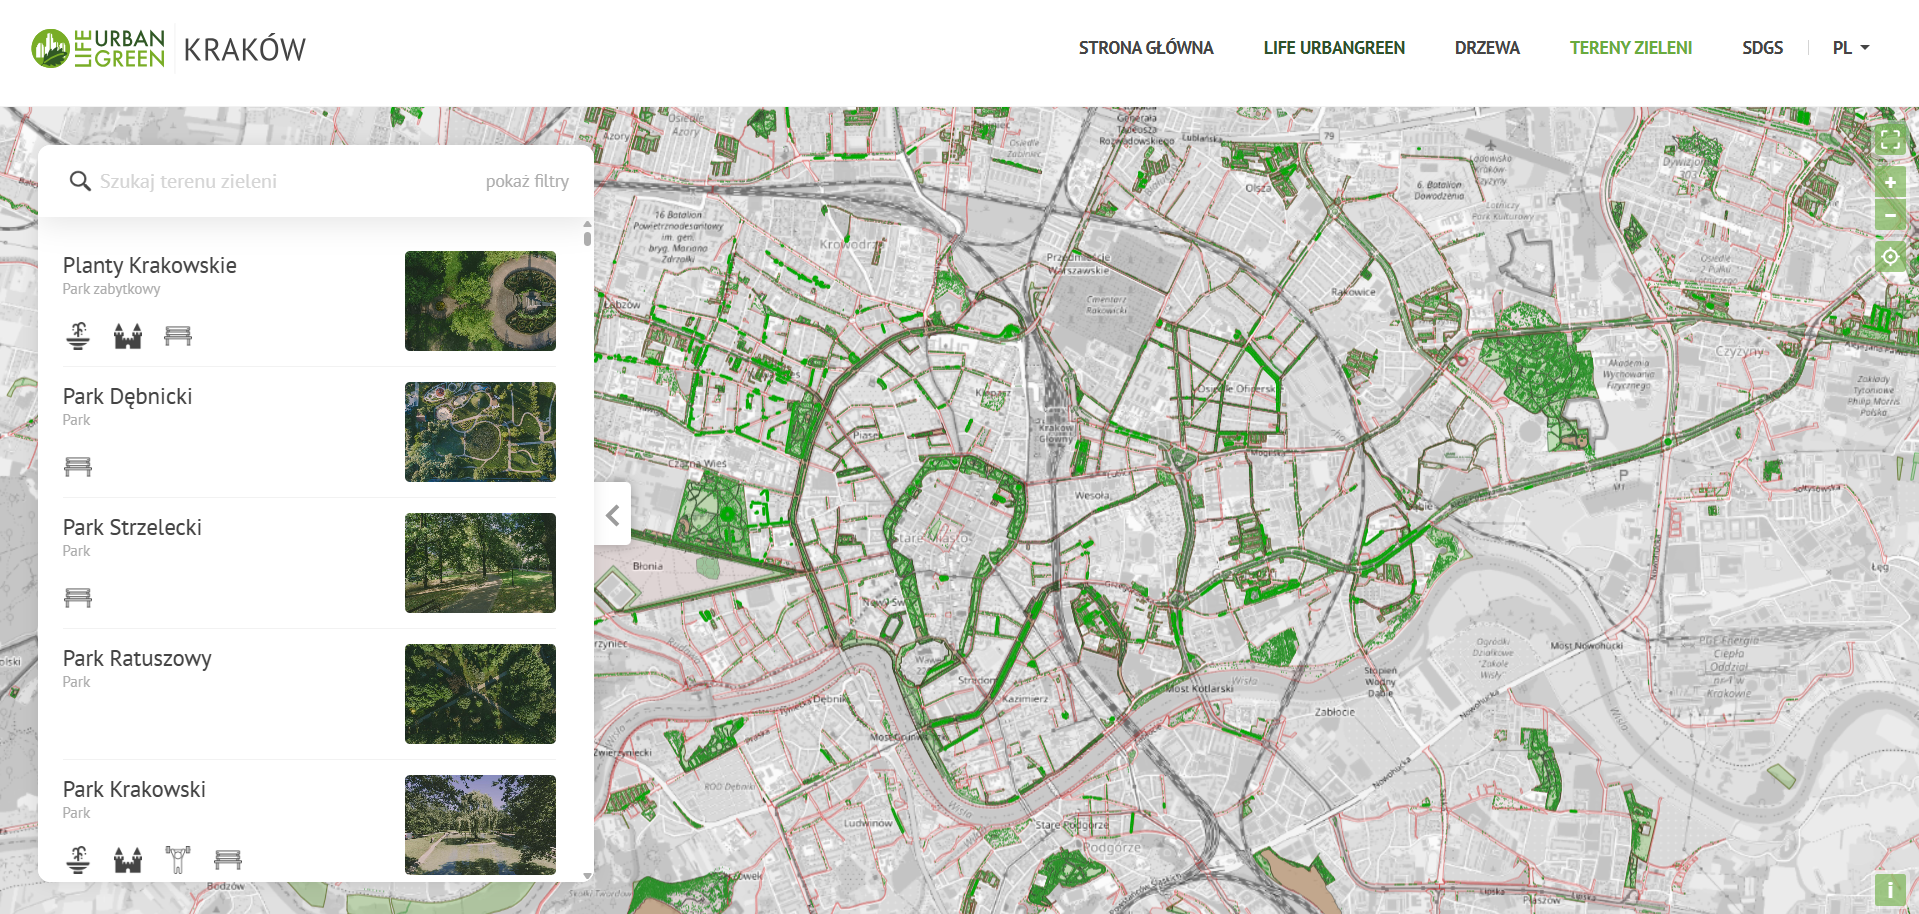Open the Drzewa menu item
The image size is (1919, 914).
point(1486,48)
